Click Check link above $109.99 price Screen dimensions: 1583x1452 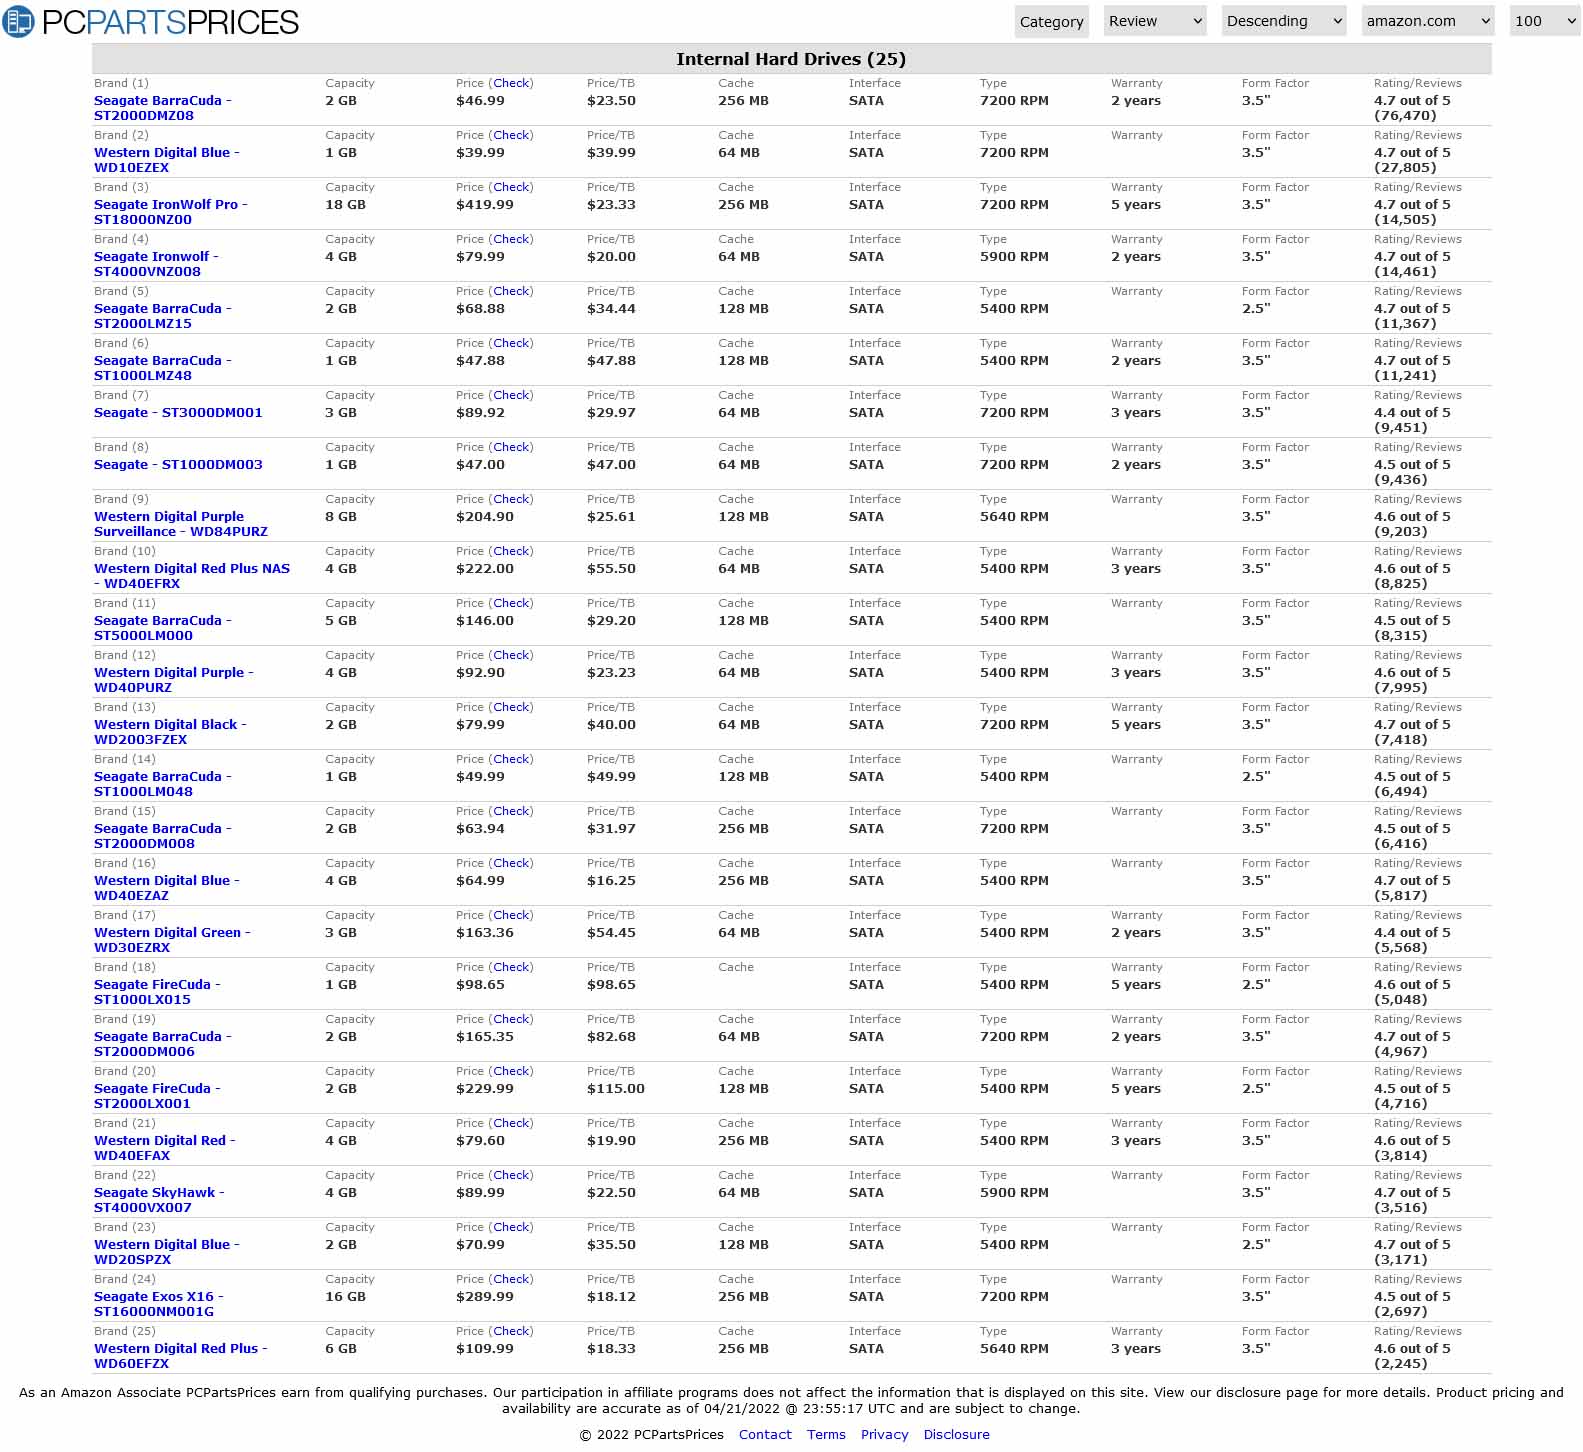pos(511,1331)
